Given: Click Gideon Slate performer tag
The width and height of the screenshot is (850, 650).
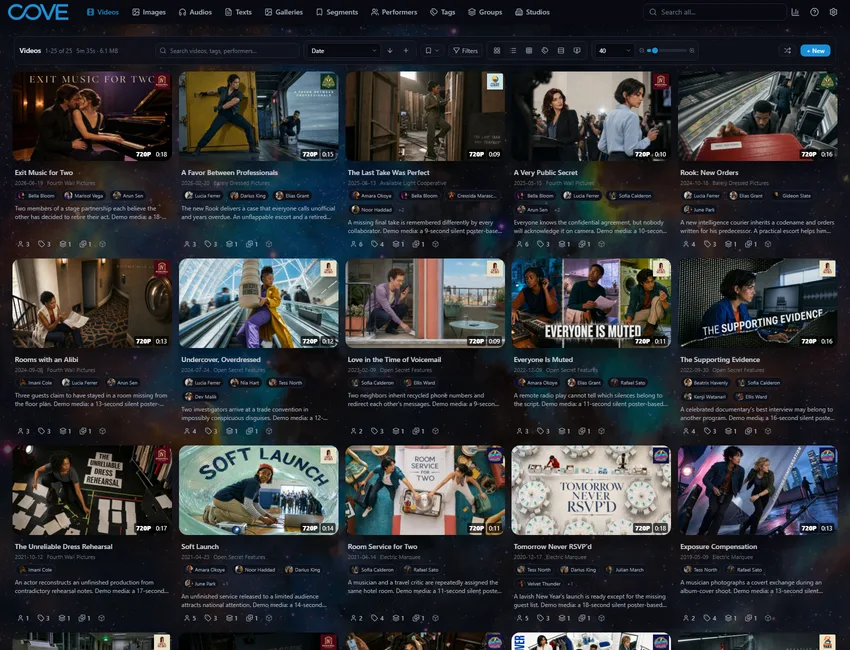Looking at the screenshot, I should (x=792, y=196).
